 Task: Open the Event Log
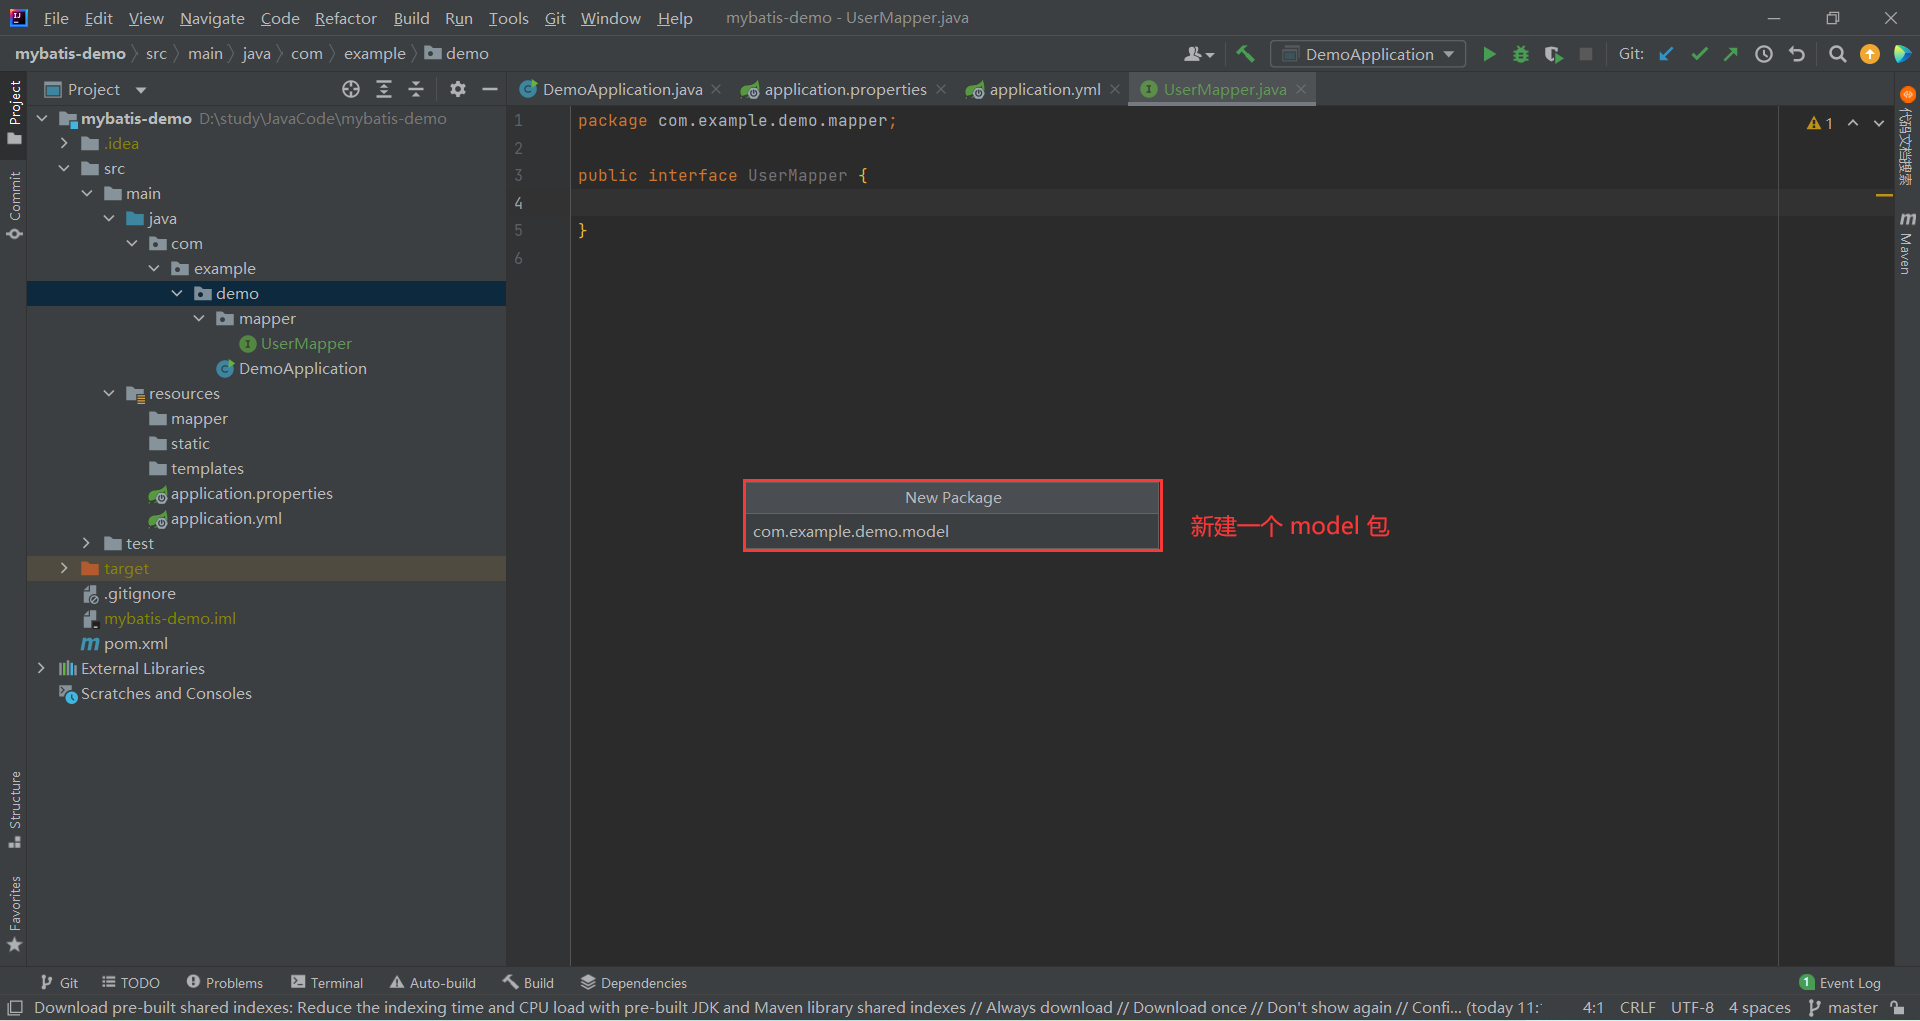click(x=1840, y=983)
